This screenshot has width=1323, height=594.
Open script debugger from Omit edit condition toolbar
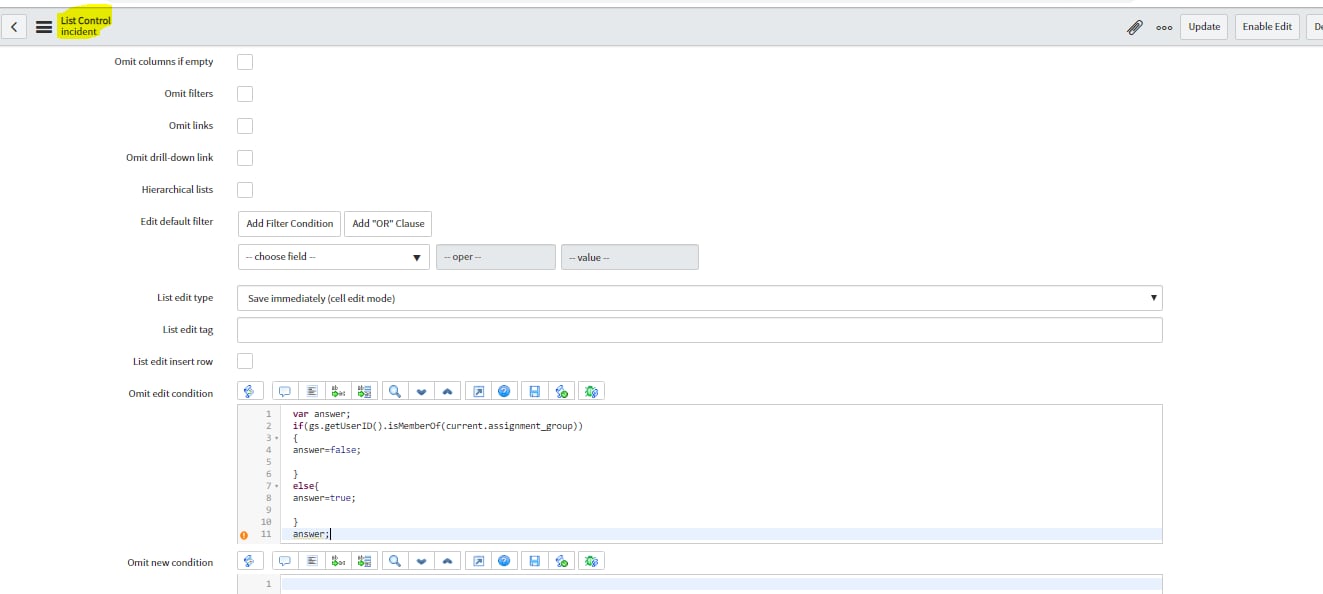592,392
